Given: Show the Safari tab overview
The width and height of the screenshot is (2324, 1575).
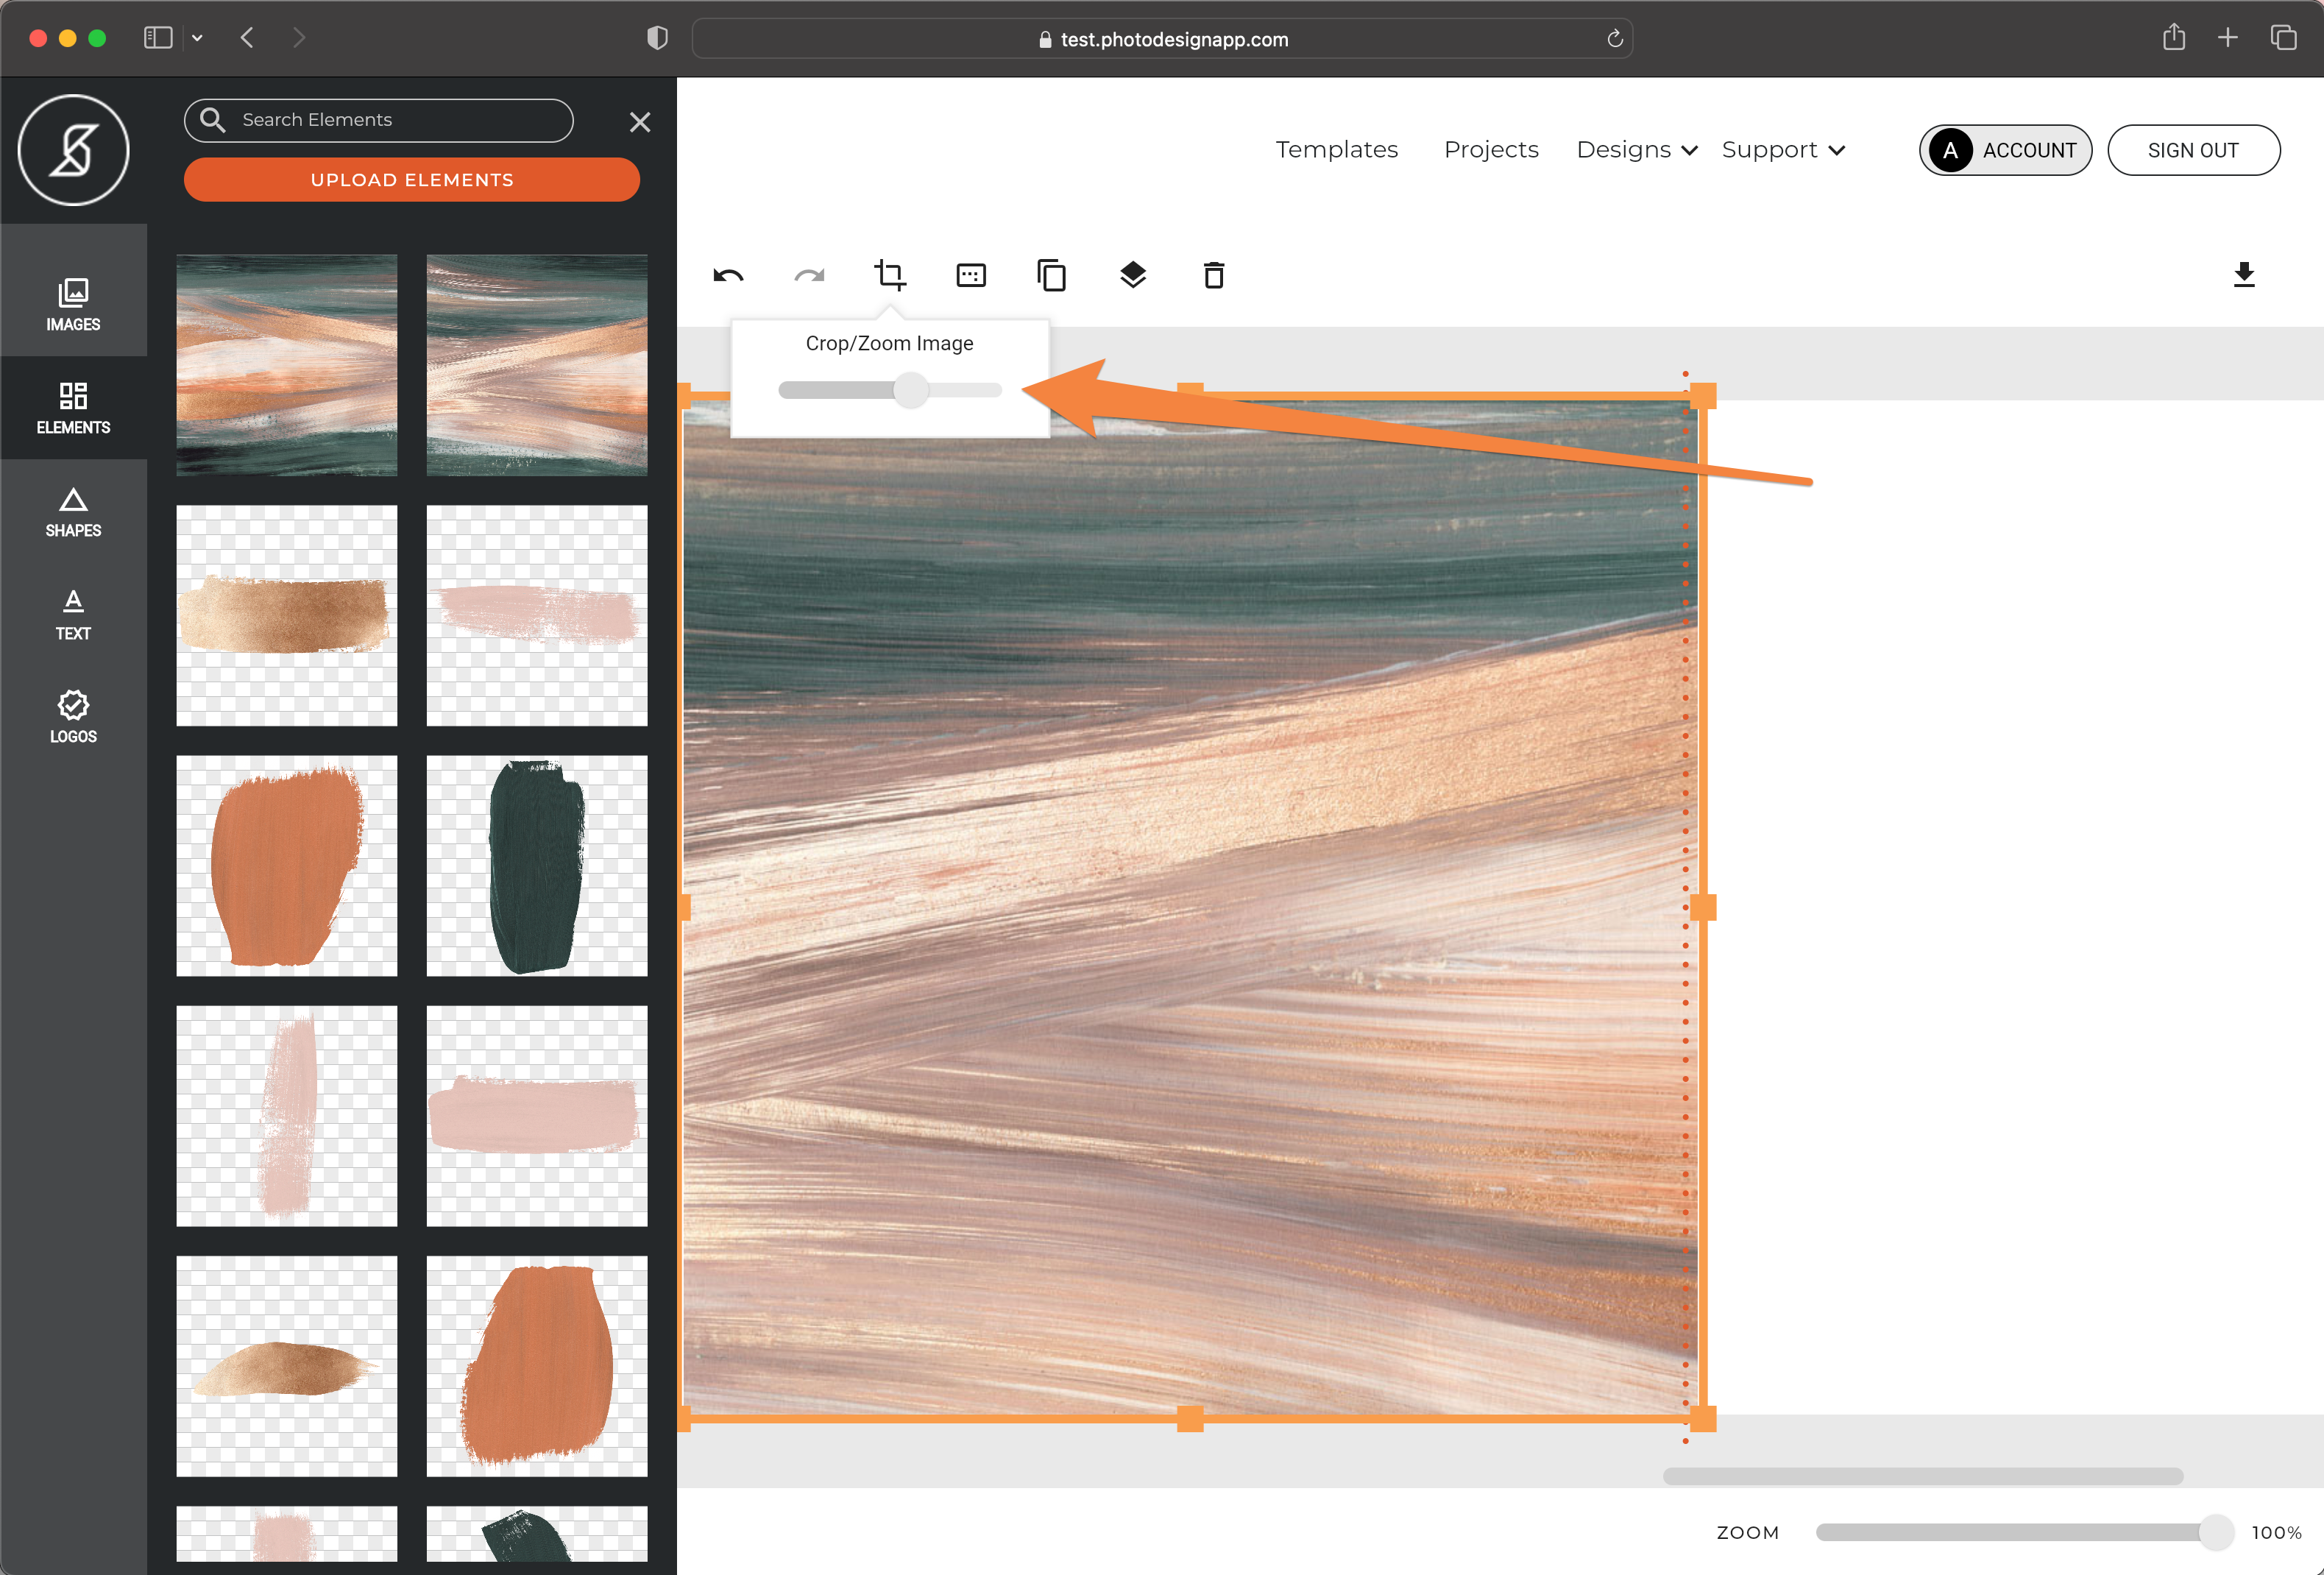Looking at the screenshot, I should pyautogui.click(x=2283, y=38).
